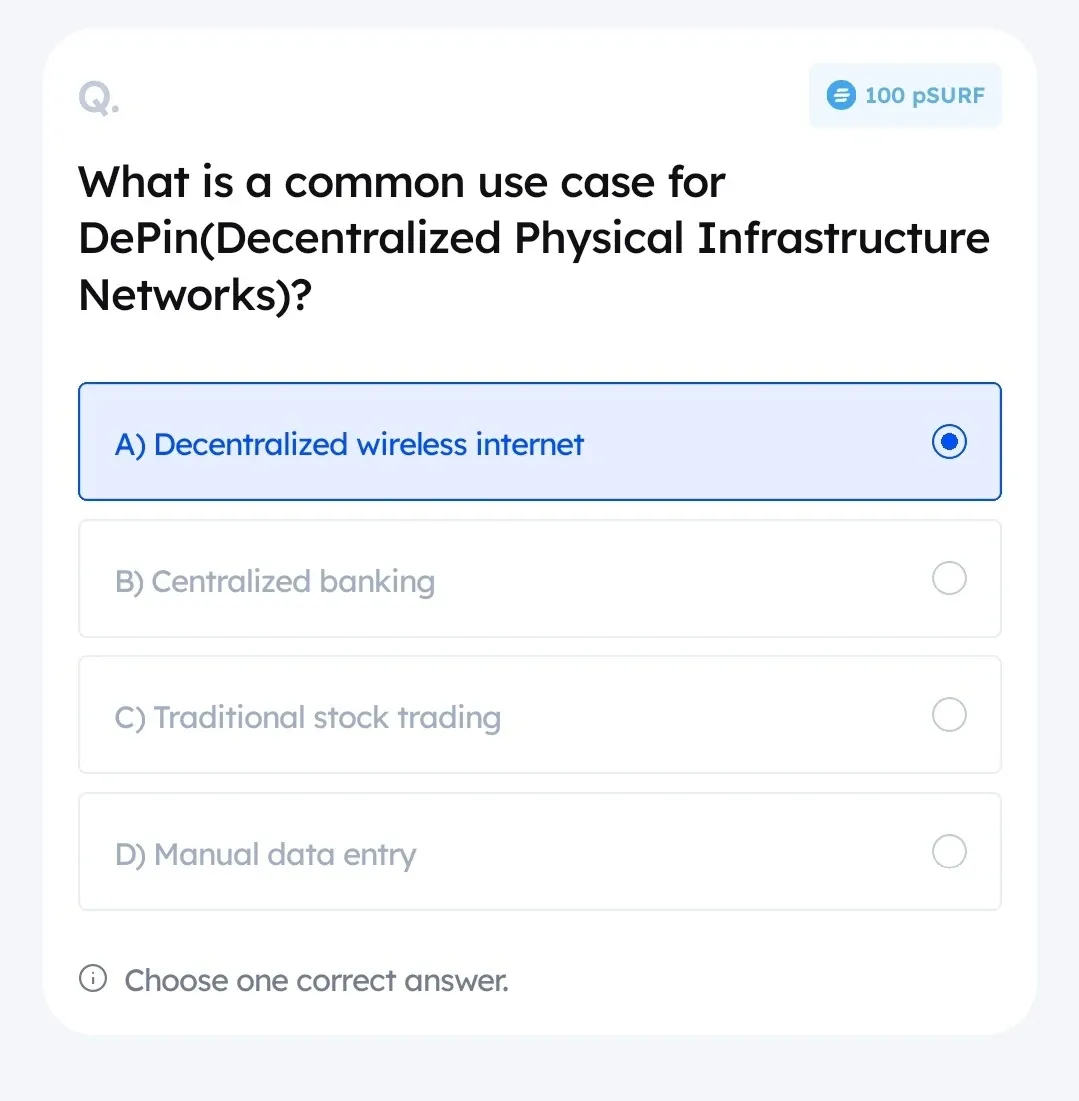The width and height of the screenshot is (1079, 1101).
Task: Click the circular token symbol on the reward badge
Action: [x=841, y=96]
